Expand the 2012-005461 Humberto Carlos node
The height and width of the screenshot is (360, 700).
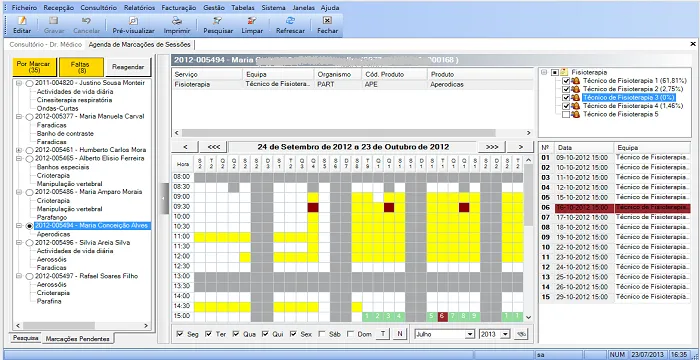19,150
